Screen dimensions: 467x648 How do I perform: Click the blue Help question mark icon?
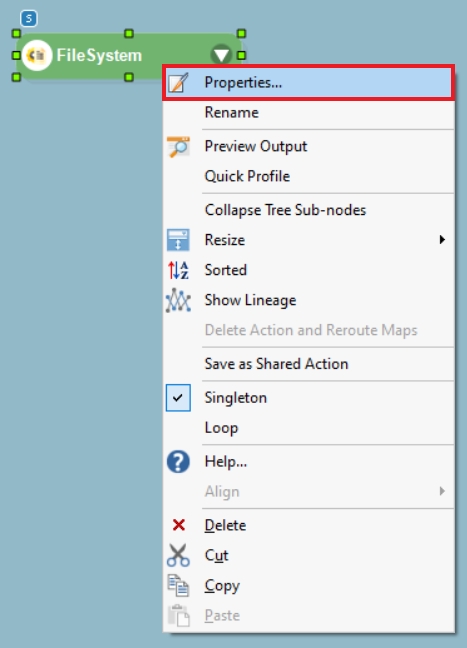pyautogui.click(x=178, y=462)
